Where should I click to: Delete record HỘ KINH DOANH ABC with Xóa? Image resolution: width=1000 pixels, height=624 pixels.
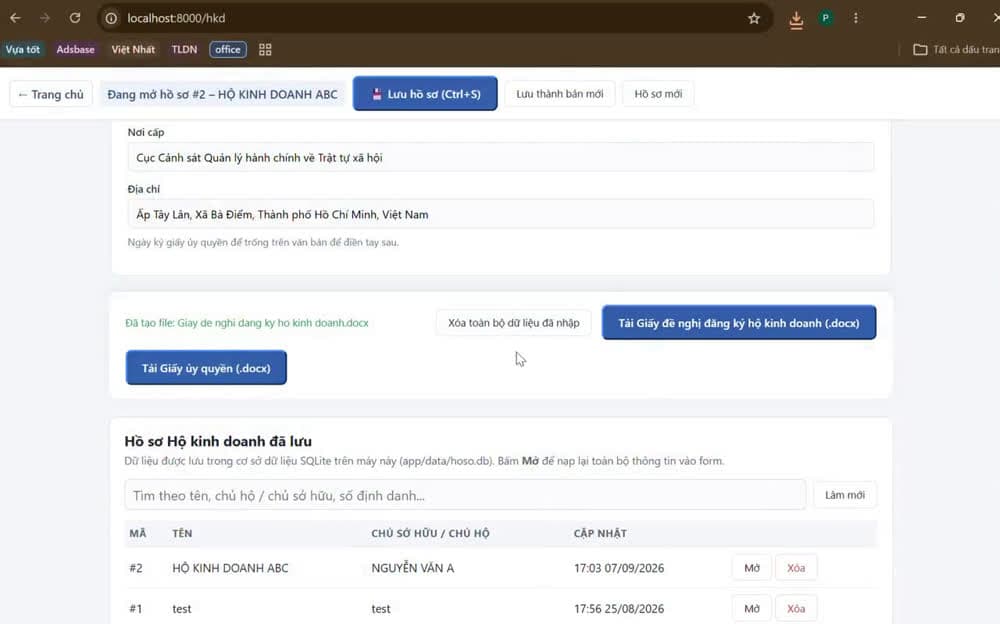(x=796, y=568)
